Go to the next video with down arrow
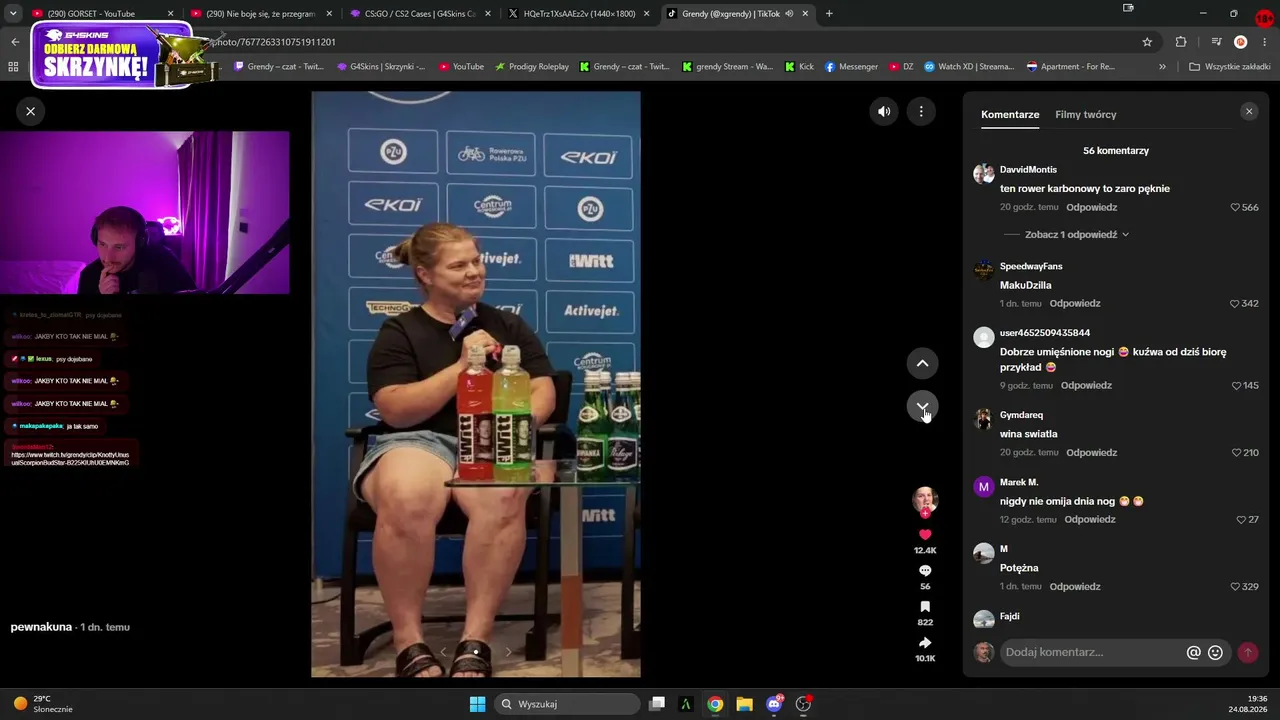Image resolution: width=1280 pixels, height=720 pixels. 922,407
